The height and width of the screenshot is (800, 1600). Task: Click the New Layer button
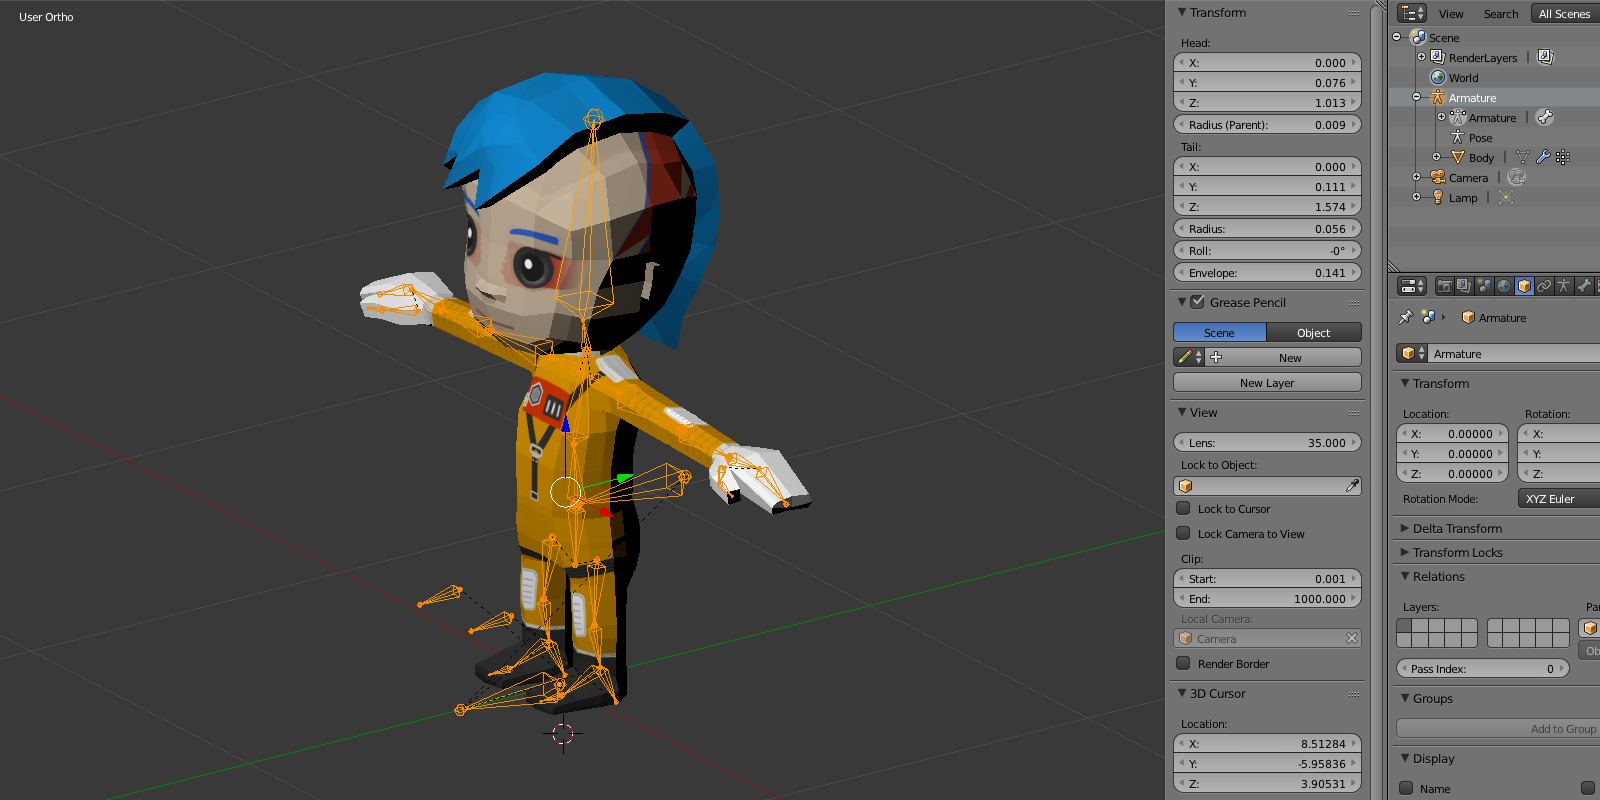coord(1267,382)
